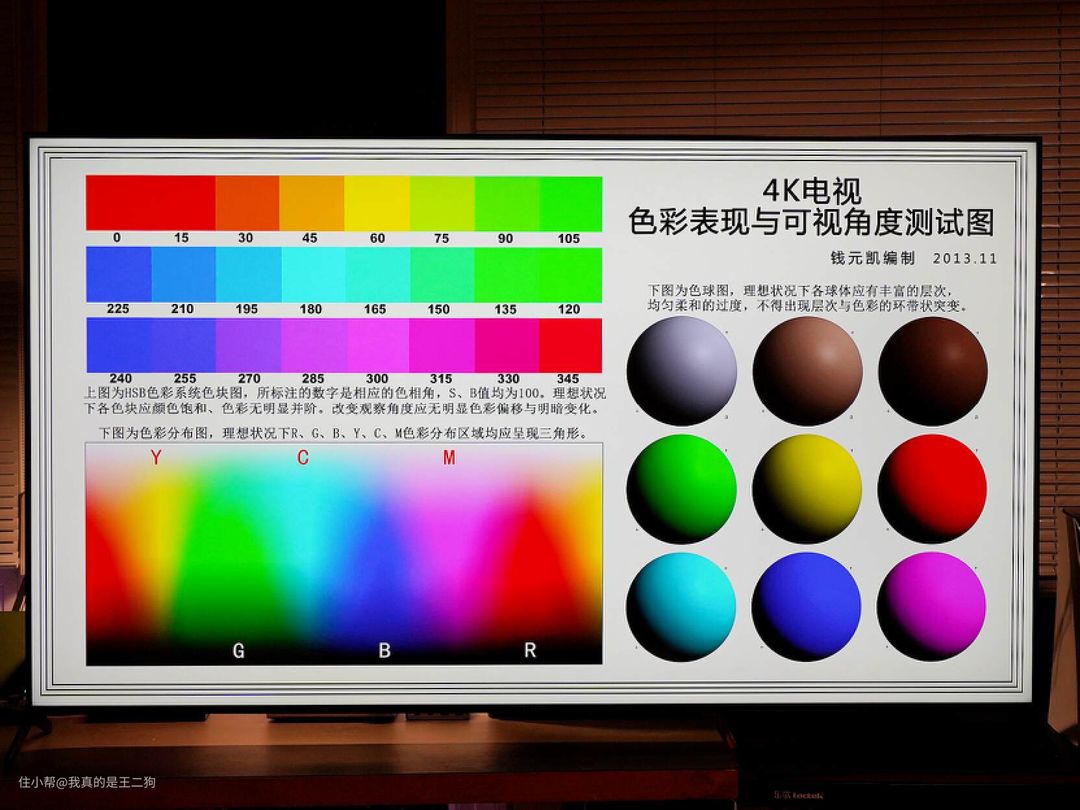This screenshot has width=1080, height=810.
Task: Choose the purple swatch labeled 270
Action: pos(248,345)
